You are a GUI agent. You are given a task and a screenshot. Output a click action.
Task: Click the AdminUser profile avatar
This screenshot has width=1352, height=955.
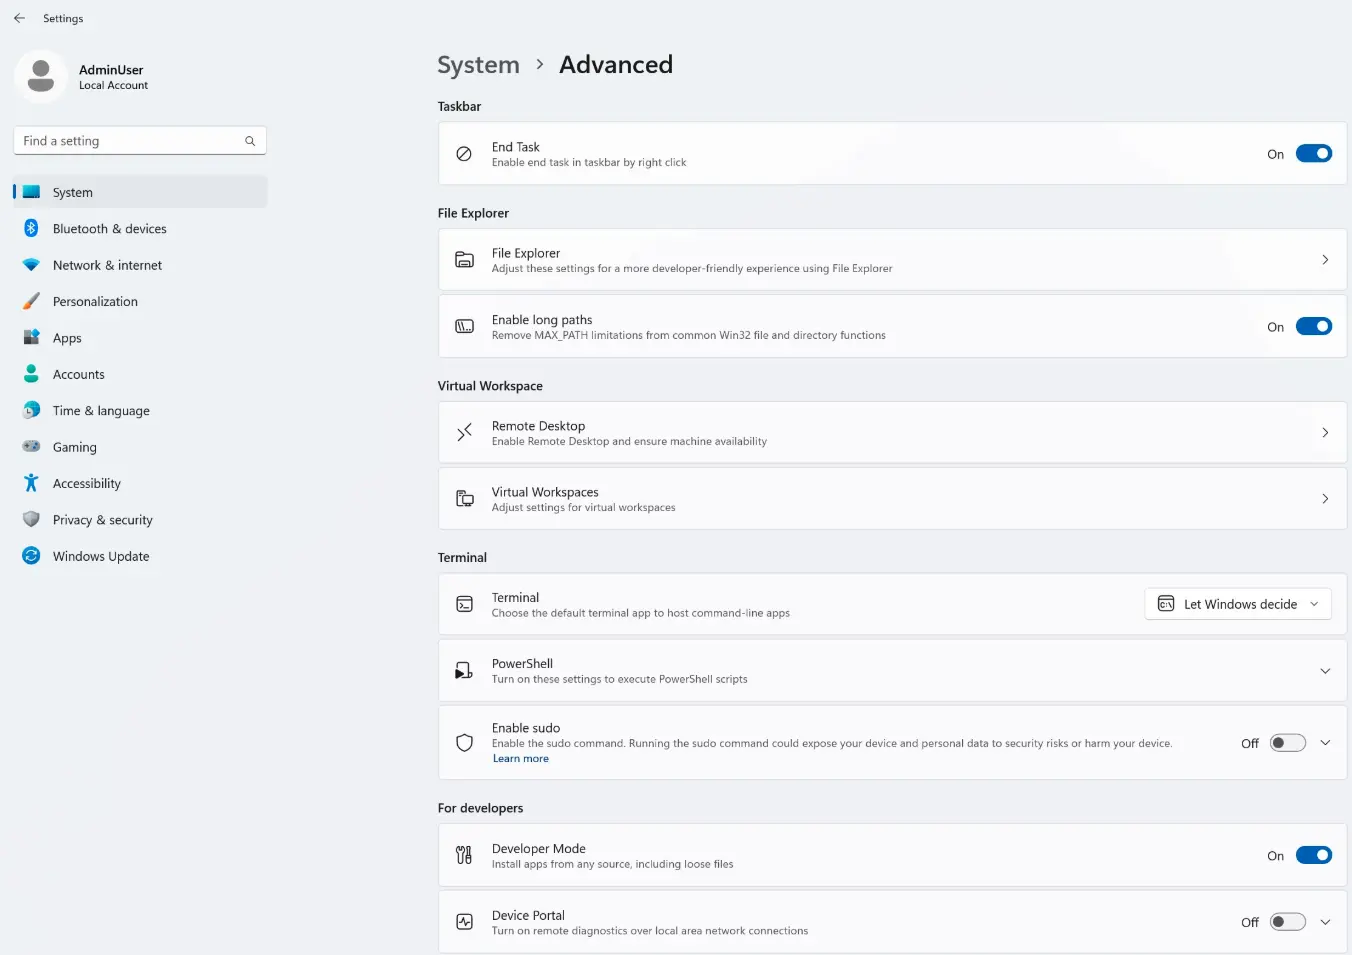click(x=41, y=76)
